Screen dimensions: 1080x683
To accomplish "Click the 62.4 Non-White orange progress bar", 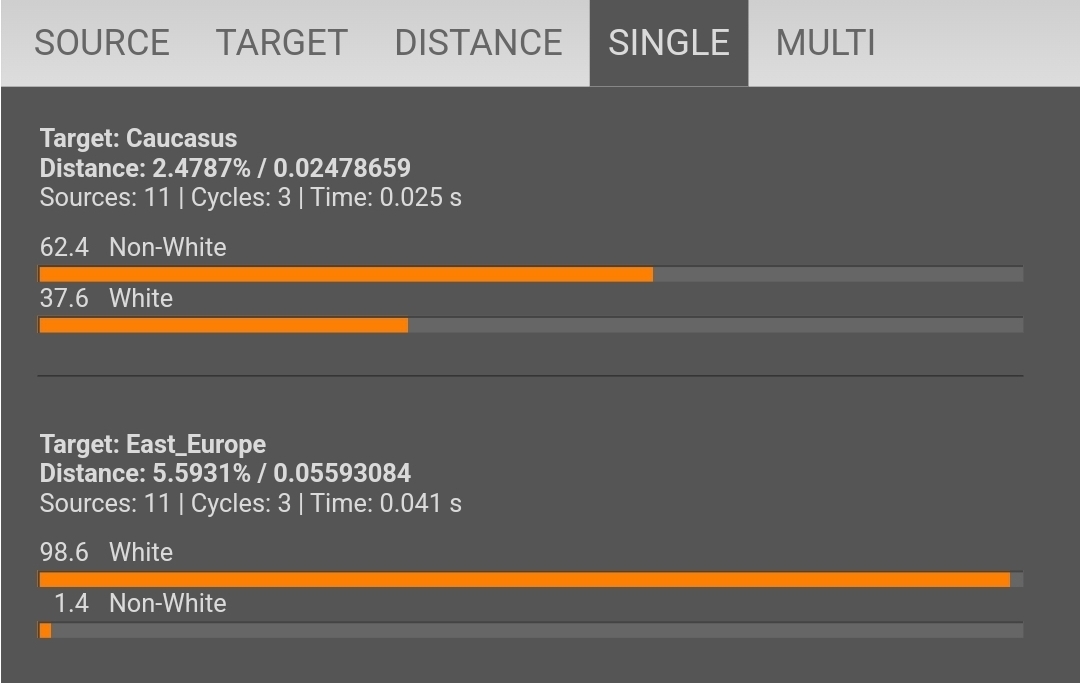I will point(345,274).
